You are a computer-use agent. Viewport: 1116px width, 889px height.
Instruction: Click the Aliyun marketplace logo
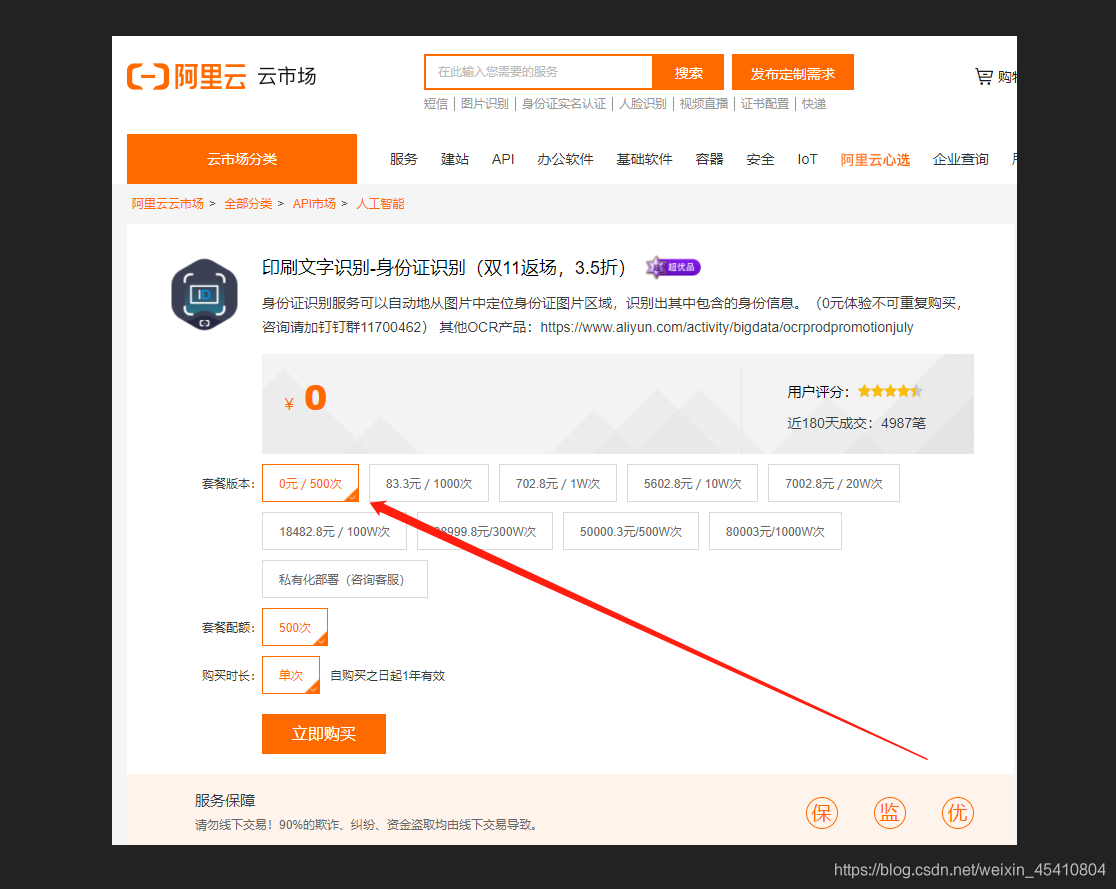pyautogui.click(x=186, y=76)
